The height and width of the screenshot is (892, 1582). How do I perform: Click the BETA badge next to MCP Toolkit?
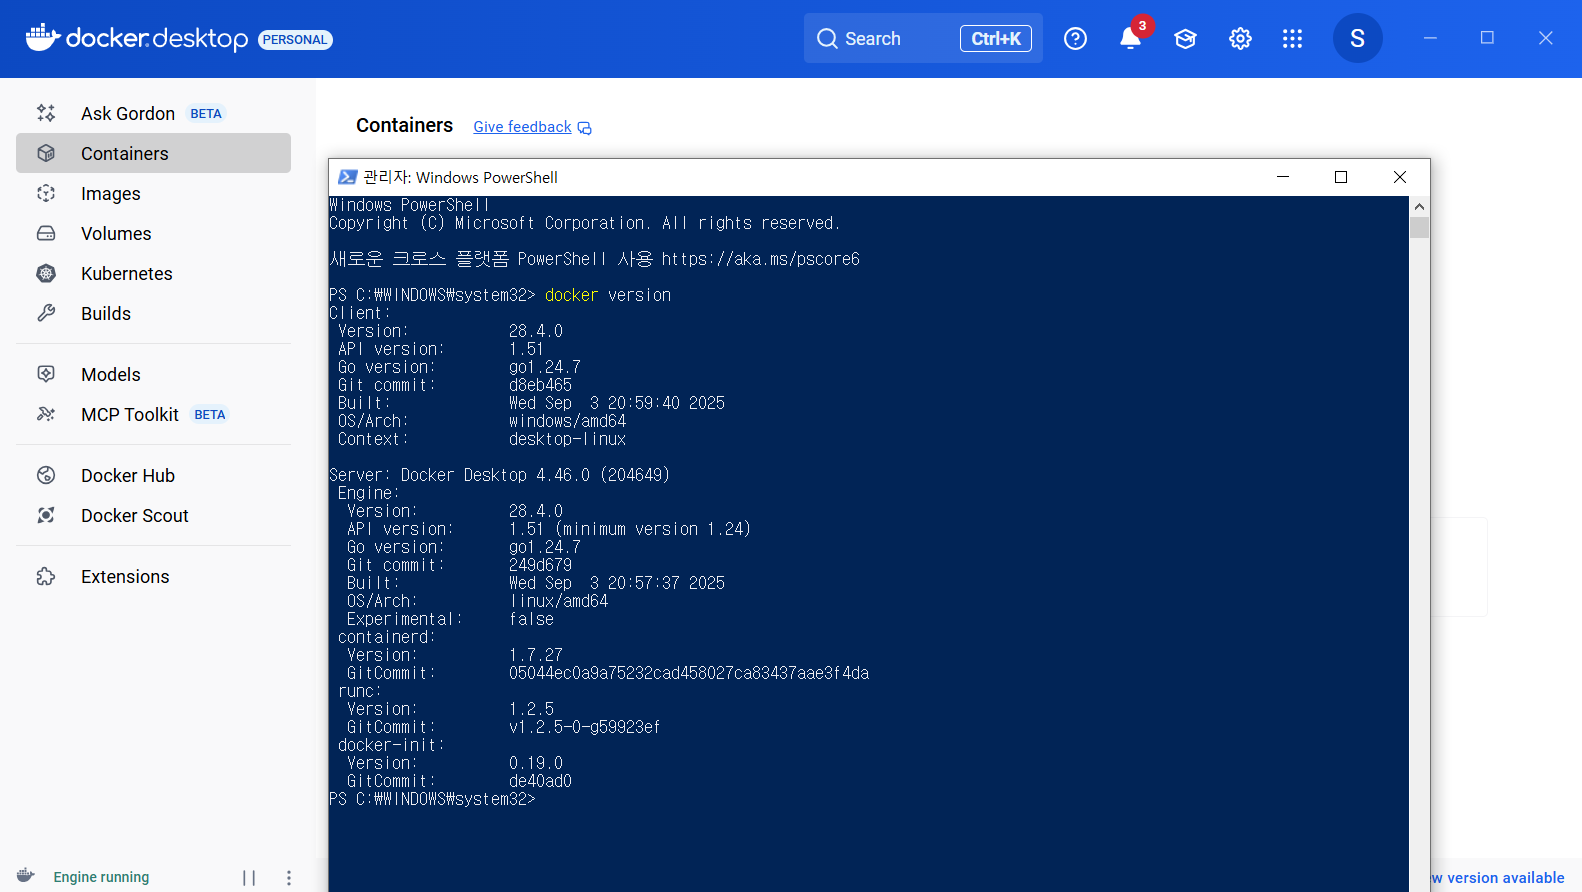tap(210, 415)
